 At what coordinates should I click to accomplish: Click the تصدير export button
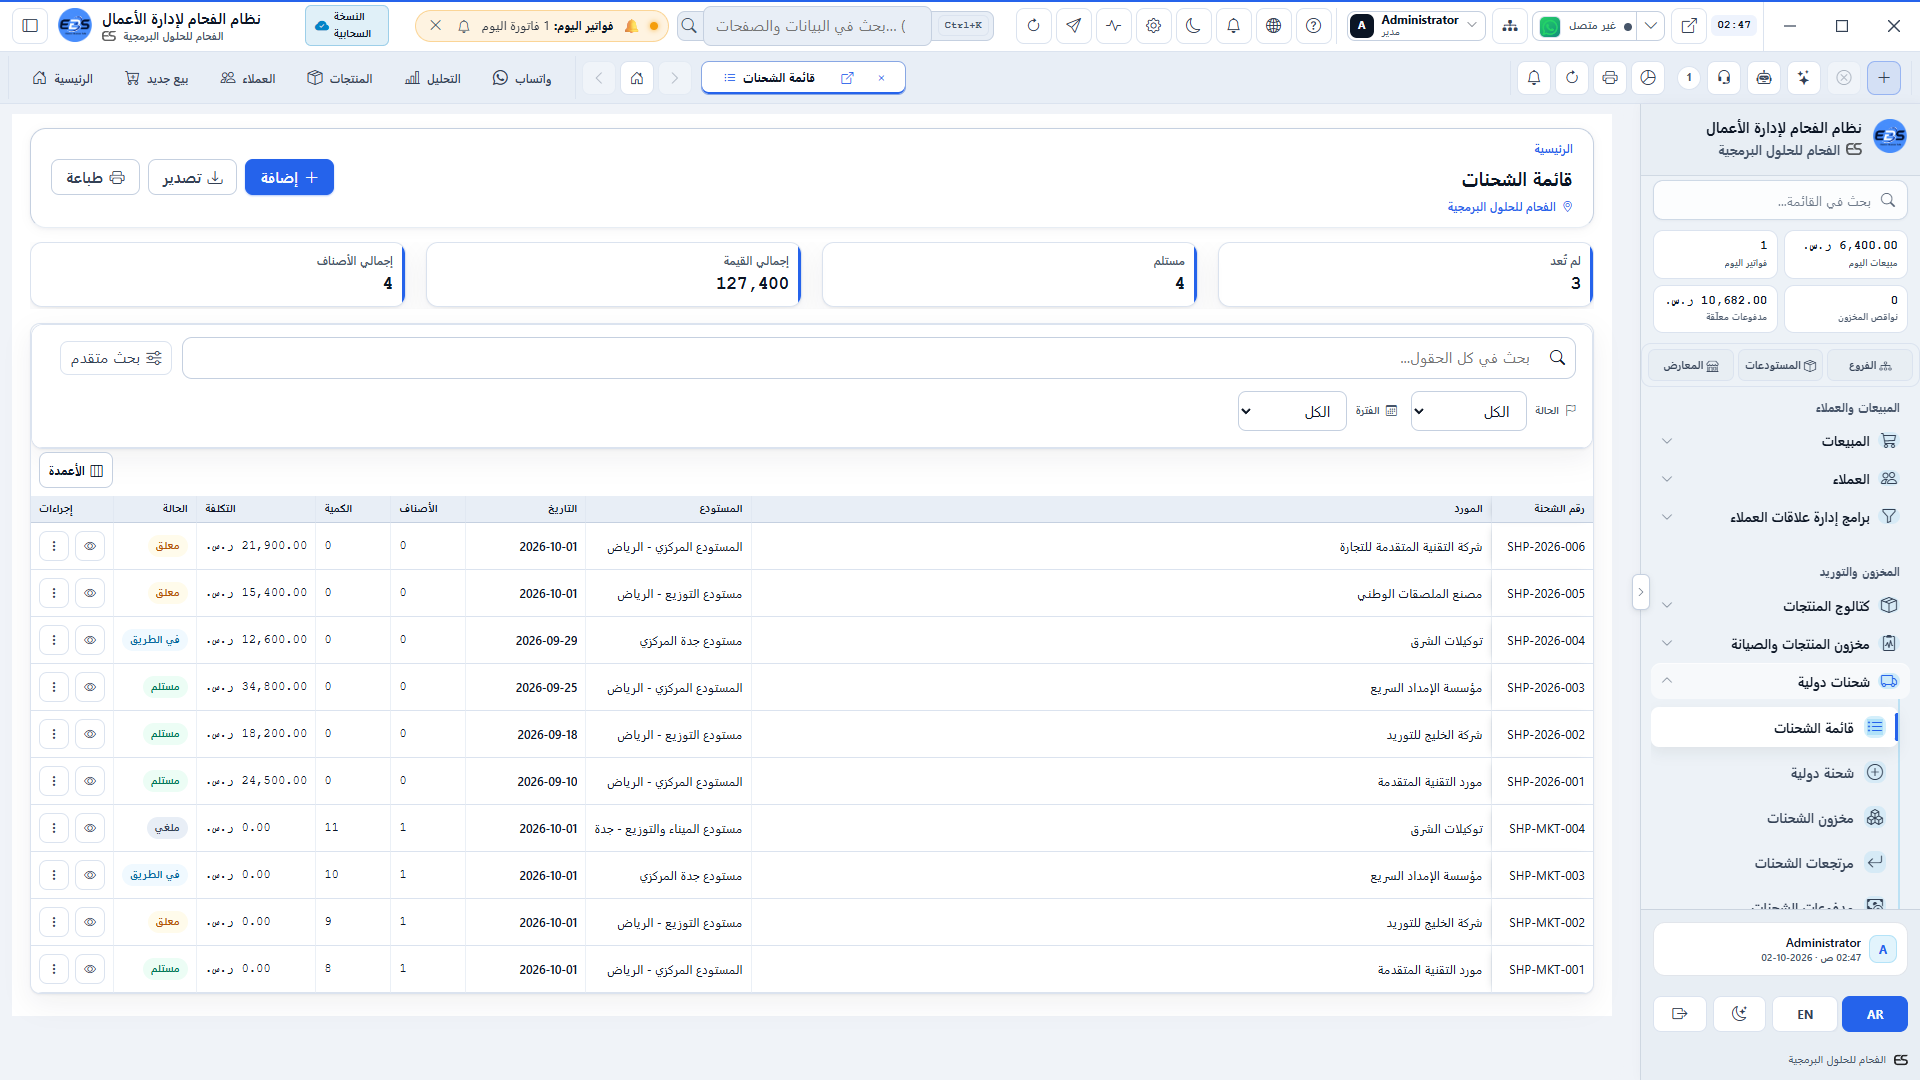(x=192, y=177)
